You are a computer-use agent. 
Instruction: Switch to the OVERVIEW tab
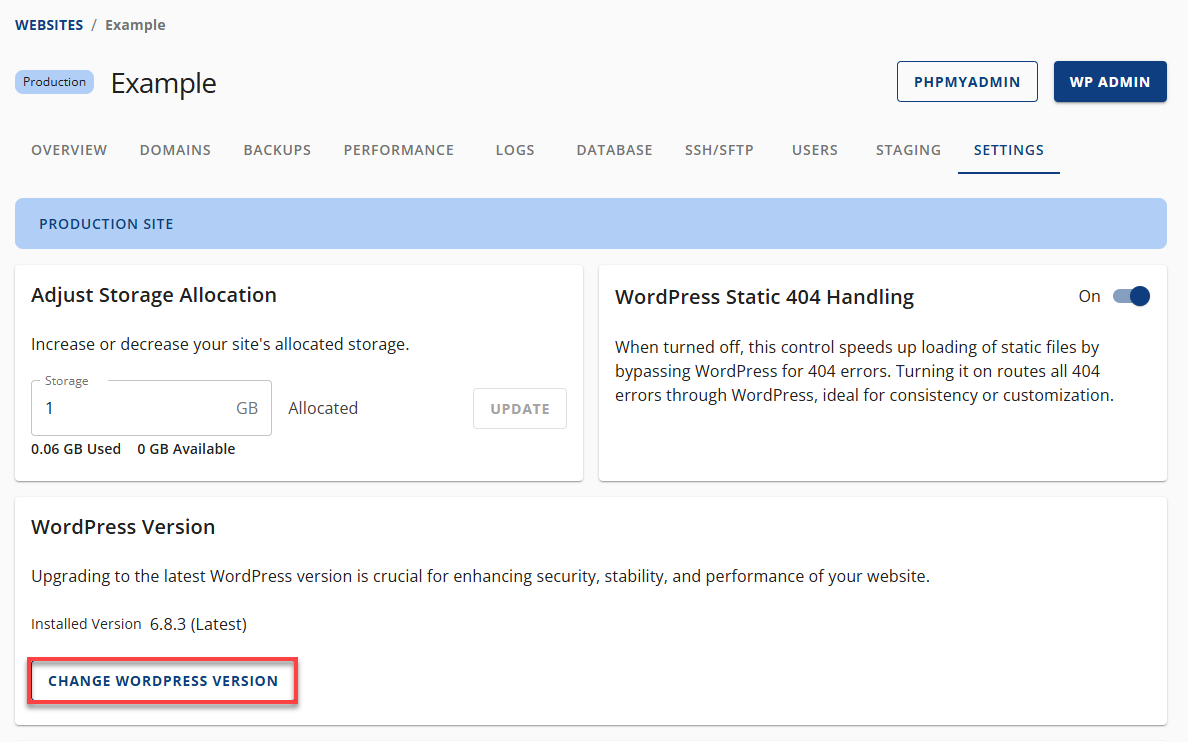68,149
